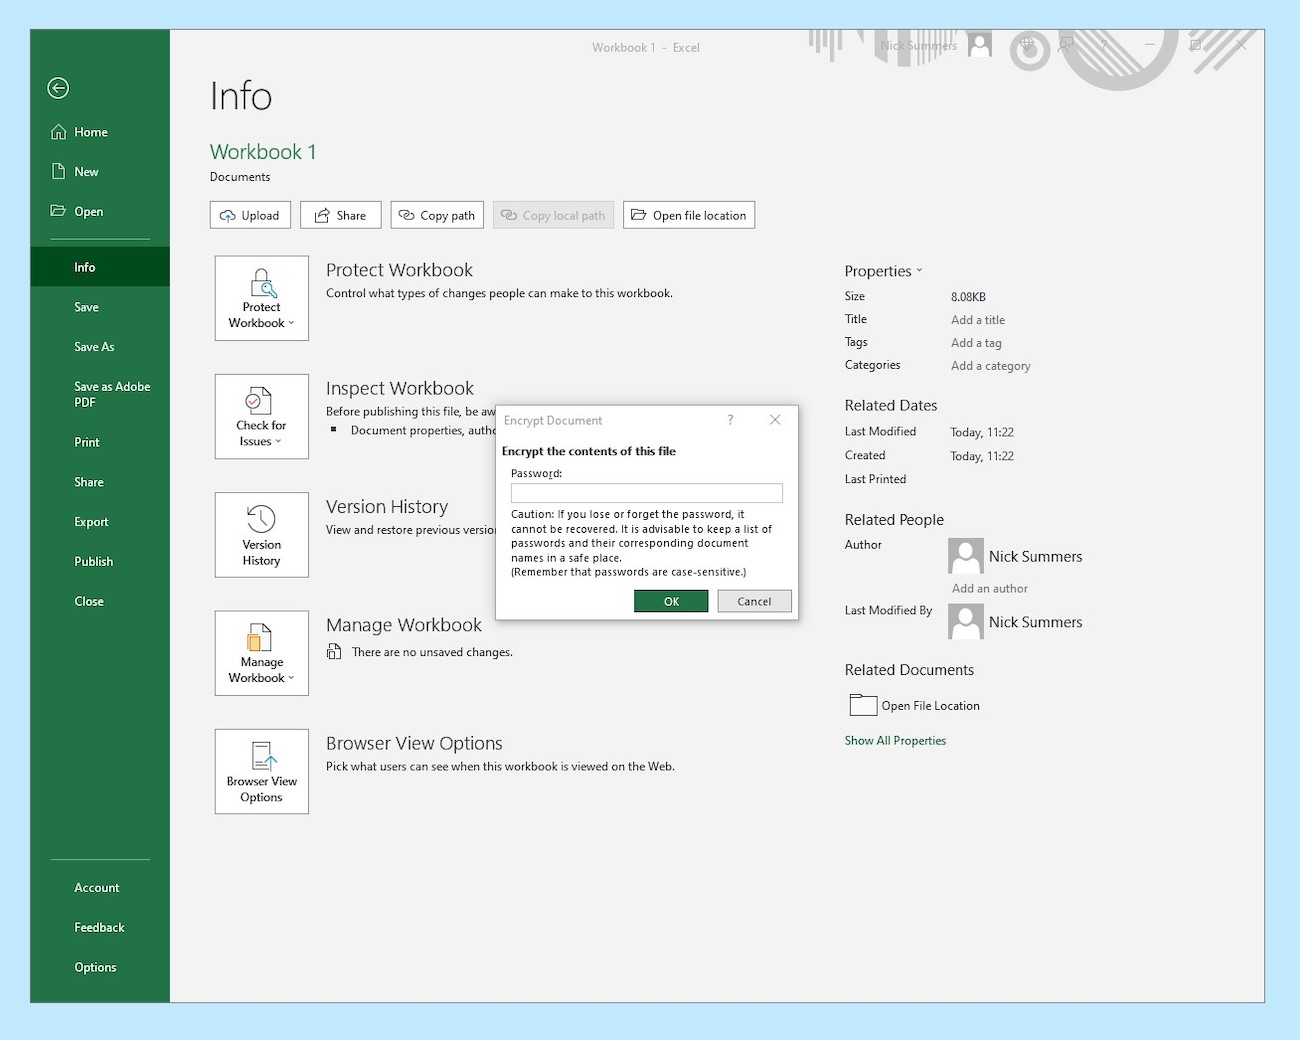
Task: Open the Print section from the sidebar
Action: coord(86,441)
